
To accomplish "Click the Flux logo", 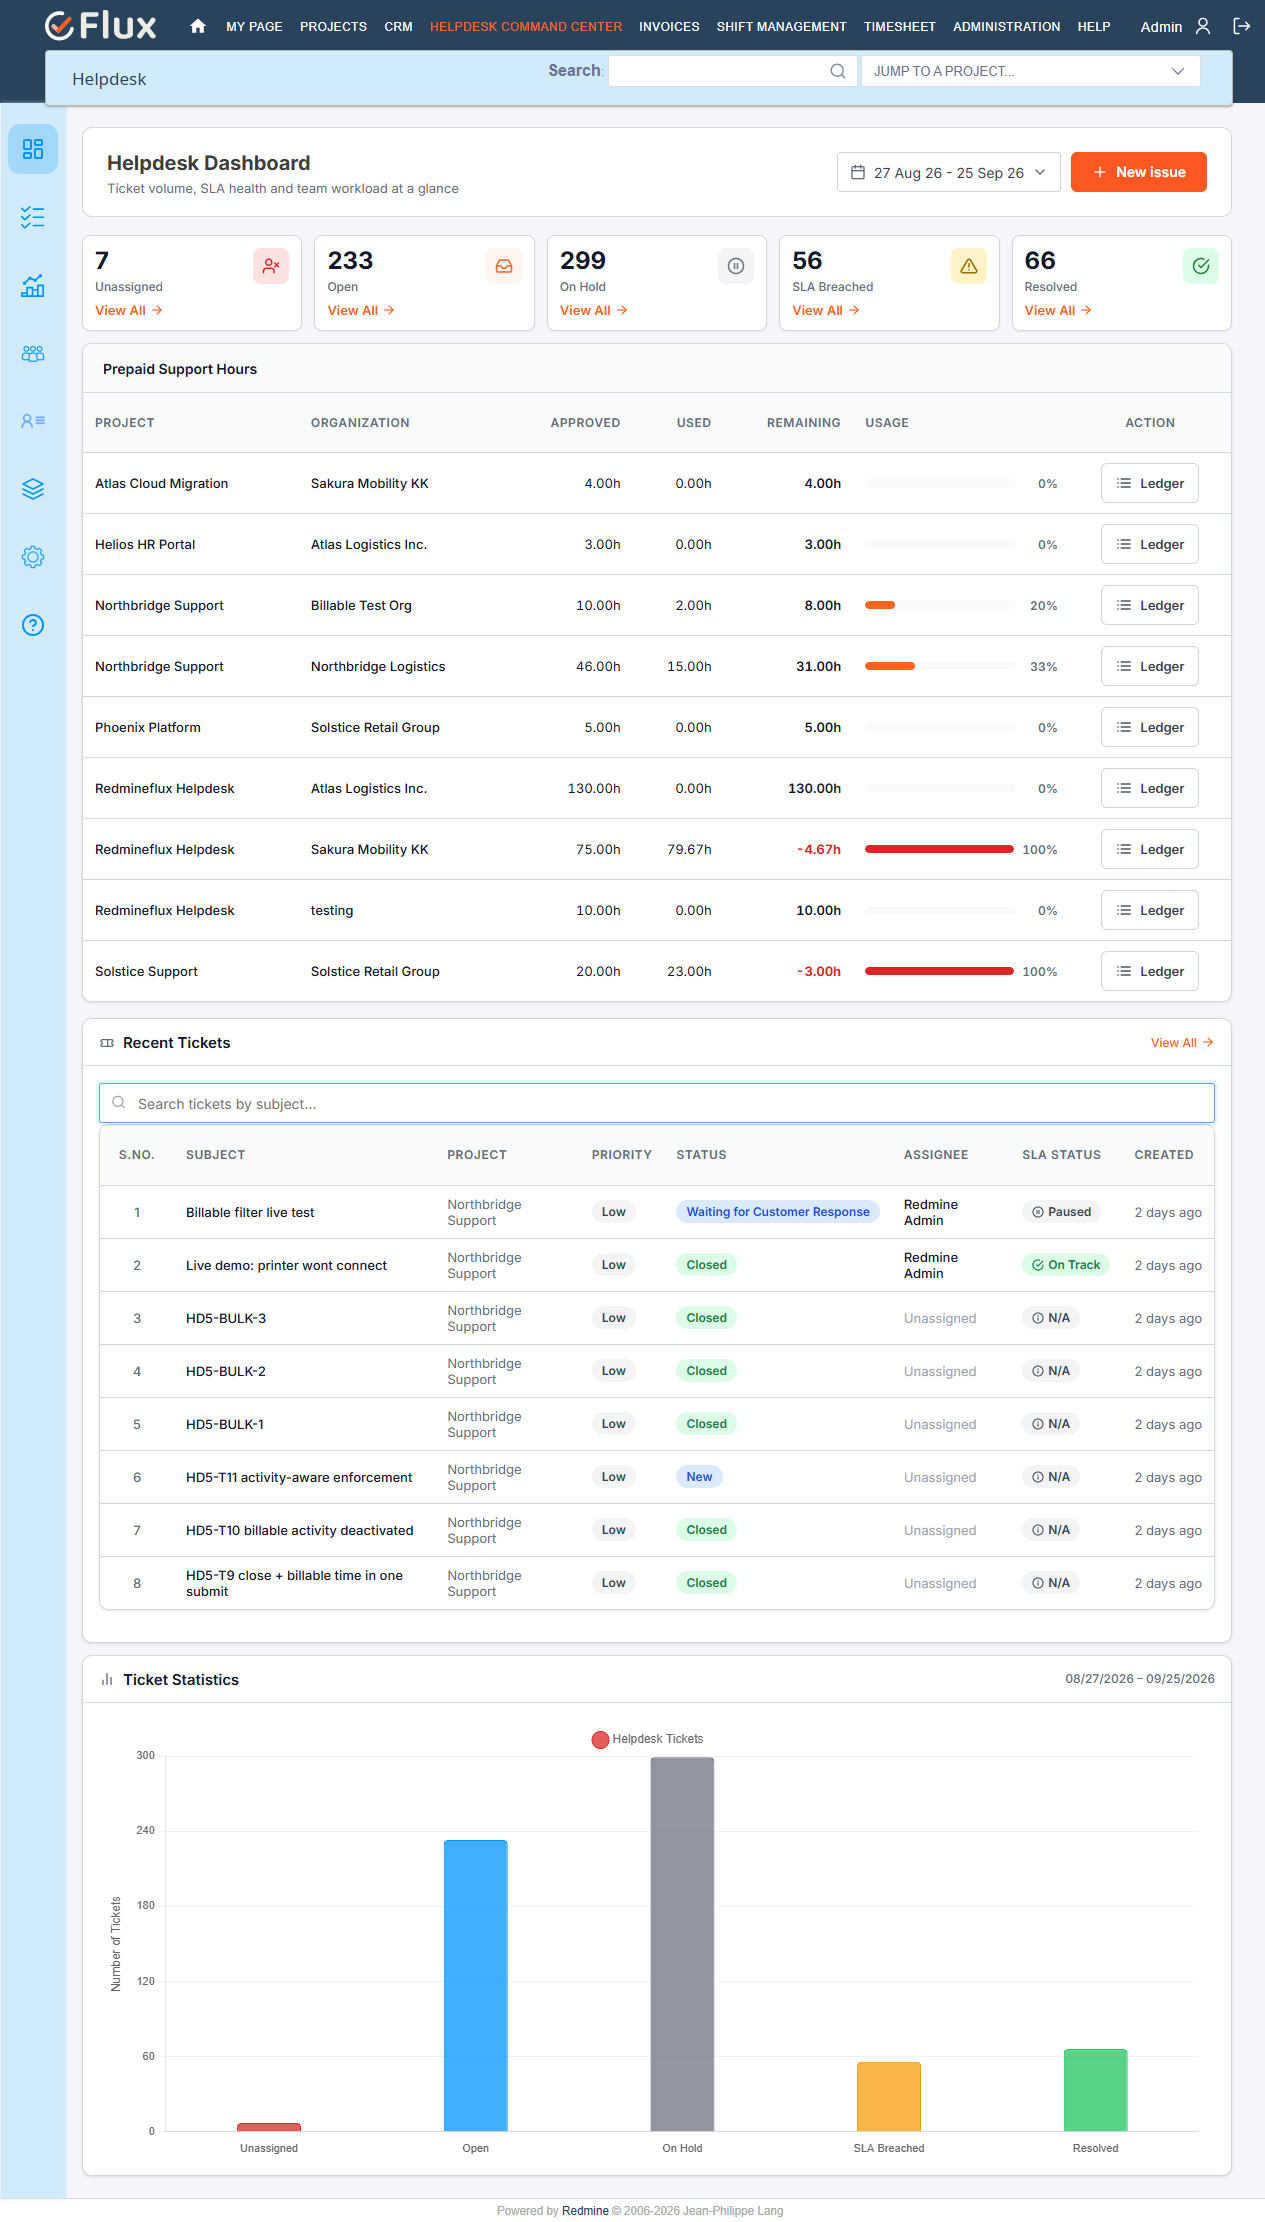I will [101, 26].
